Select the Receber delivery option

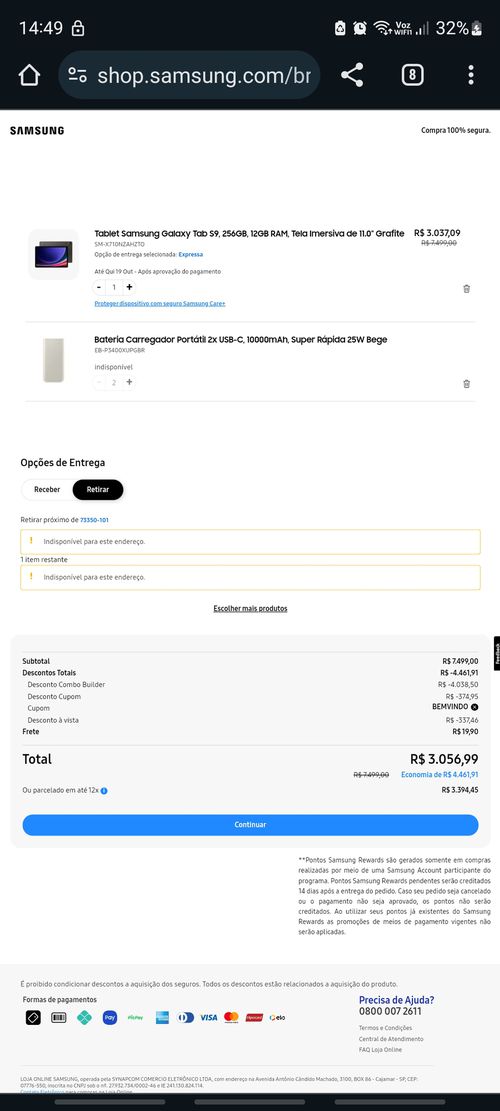click(47, 490)
